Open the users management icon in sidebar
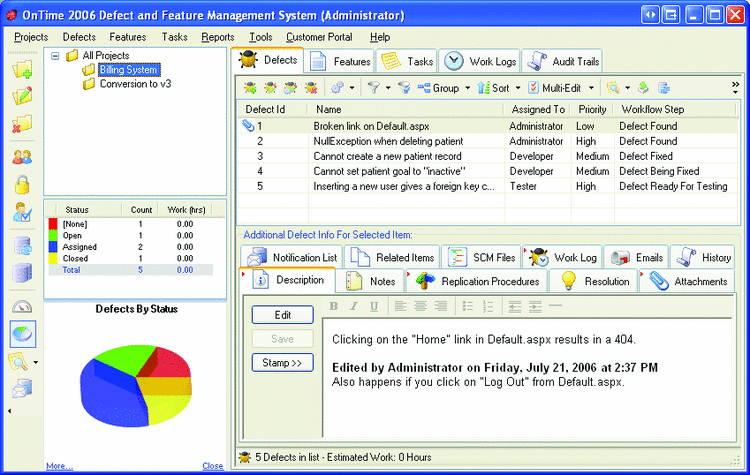Image resolution: width=750 pixels, height=475 pixels. pyautogui.click(x=22, y=157)
